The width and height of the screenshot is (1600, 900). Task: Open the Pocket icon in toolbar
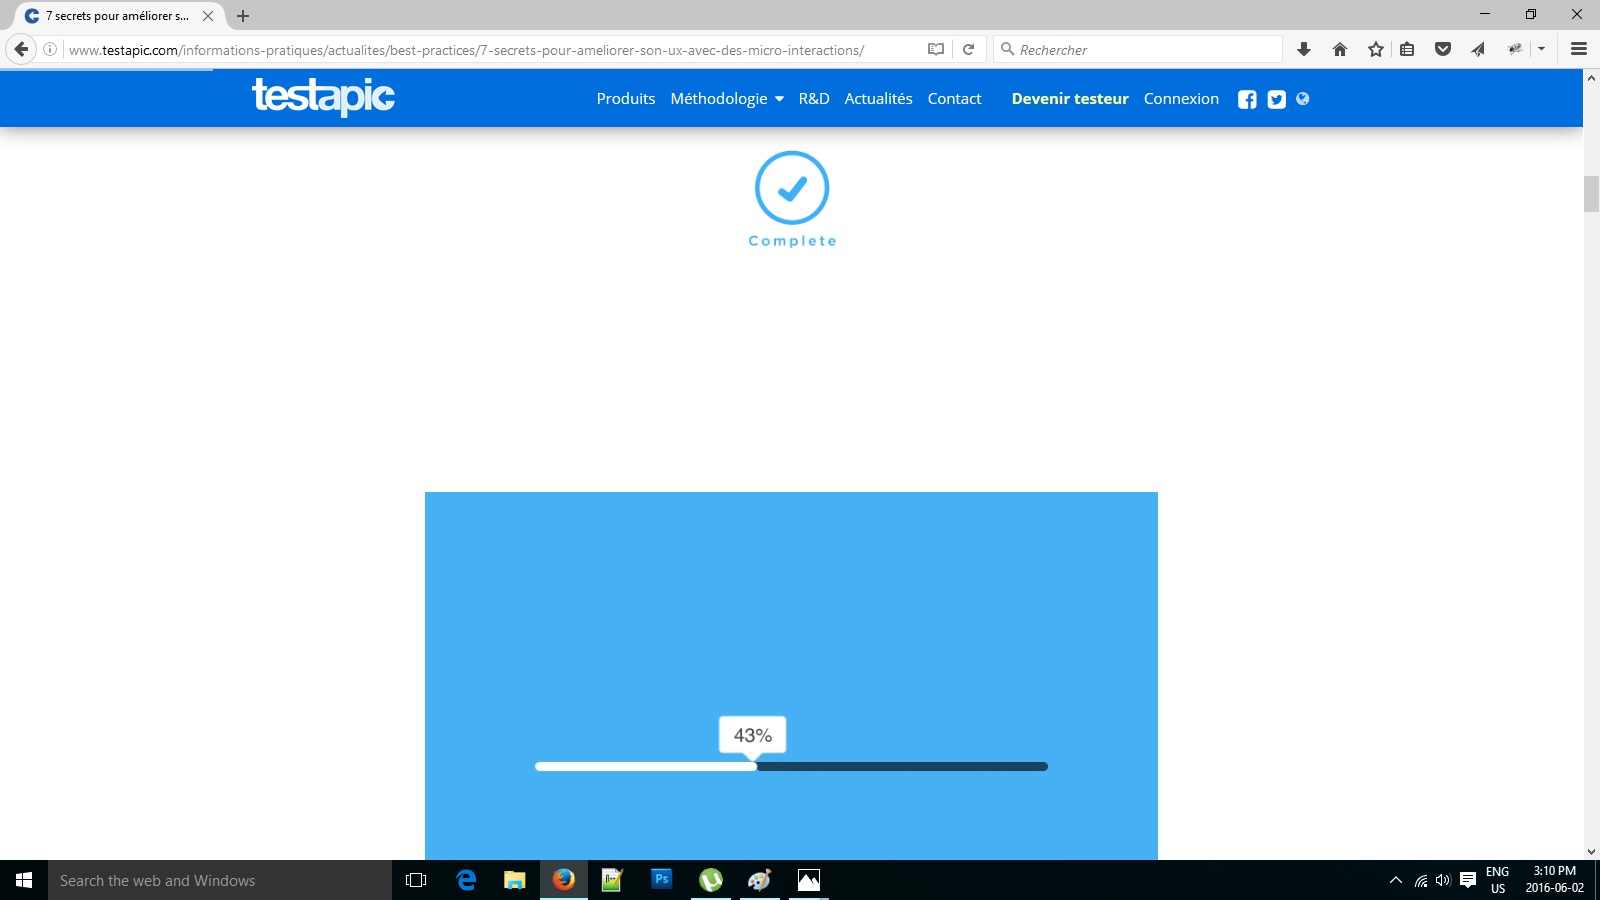[1443, 49]
